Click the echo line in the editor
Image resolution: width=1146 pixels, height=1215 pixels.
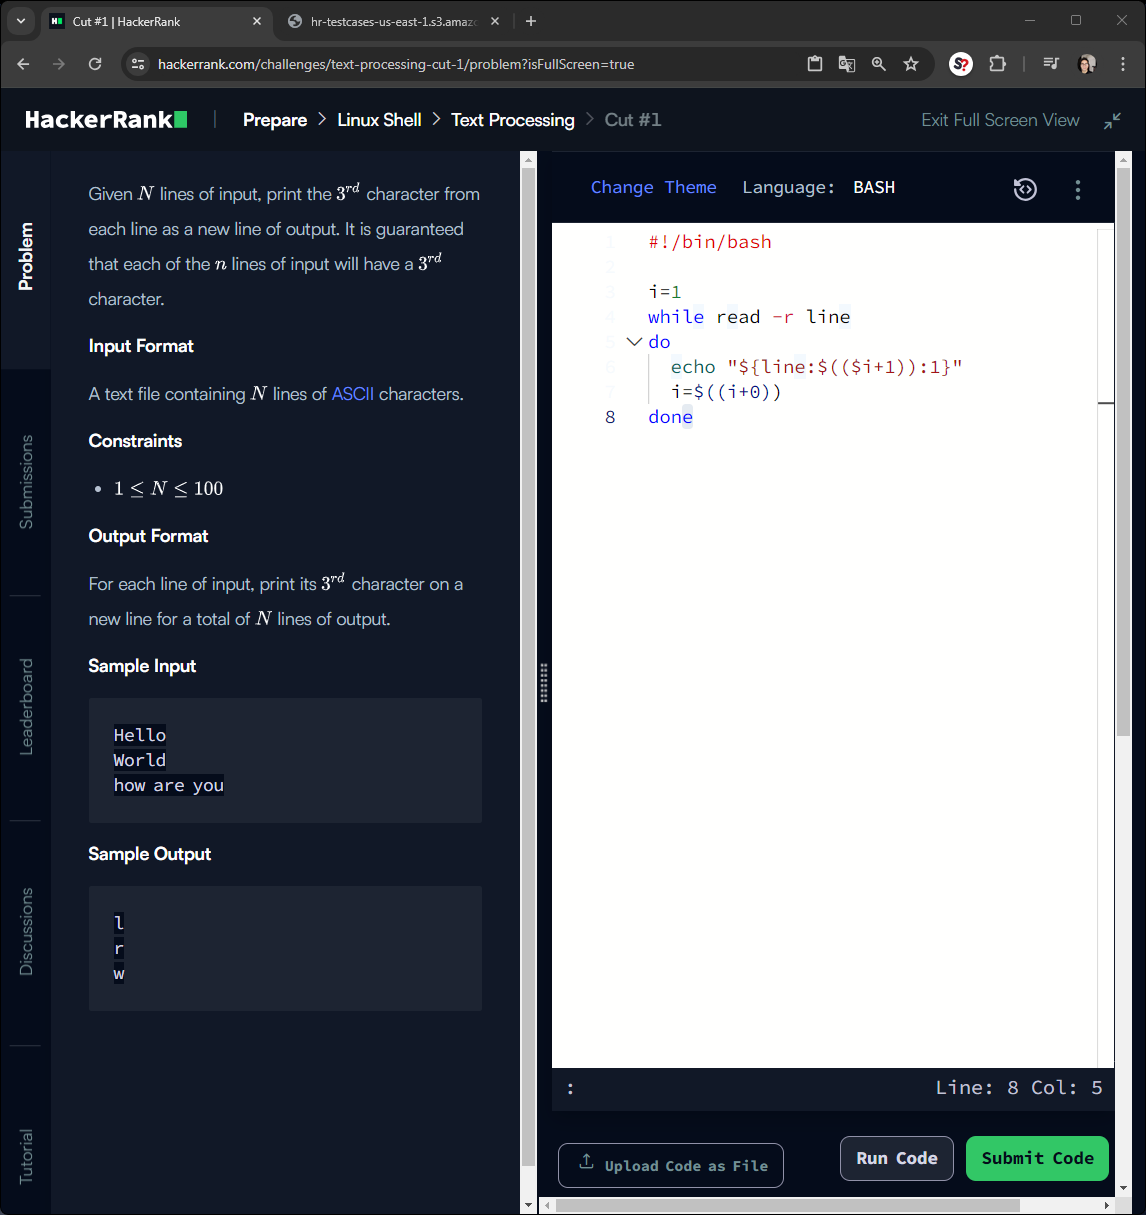coord(817,367)
